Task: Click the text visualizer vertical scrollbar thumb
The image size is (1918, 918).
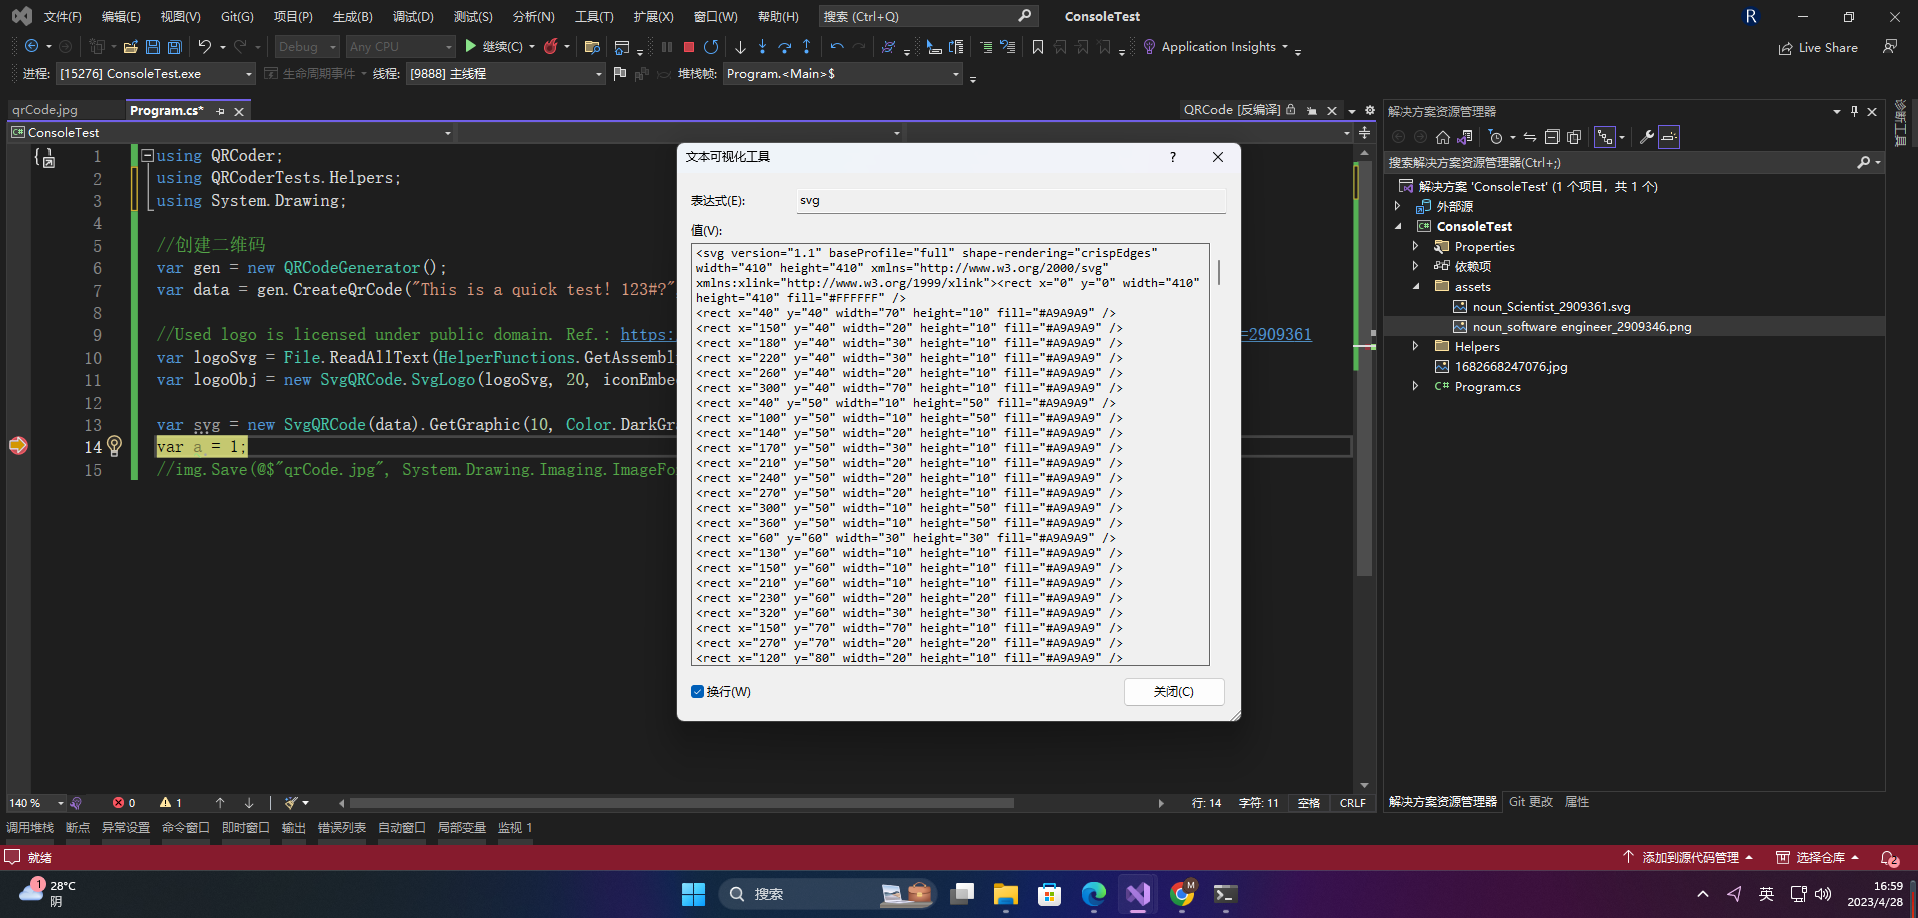Action: point(1219,272)
